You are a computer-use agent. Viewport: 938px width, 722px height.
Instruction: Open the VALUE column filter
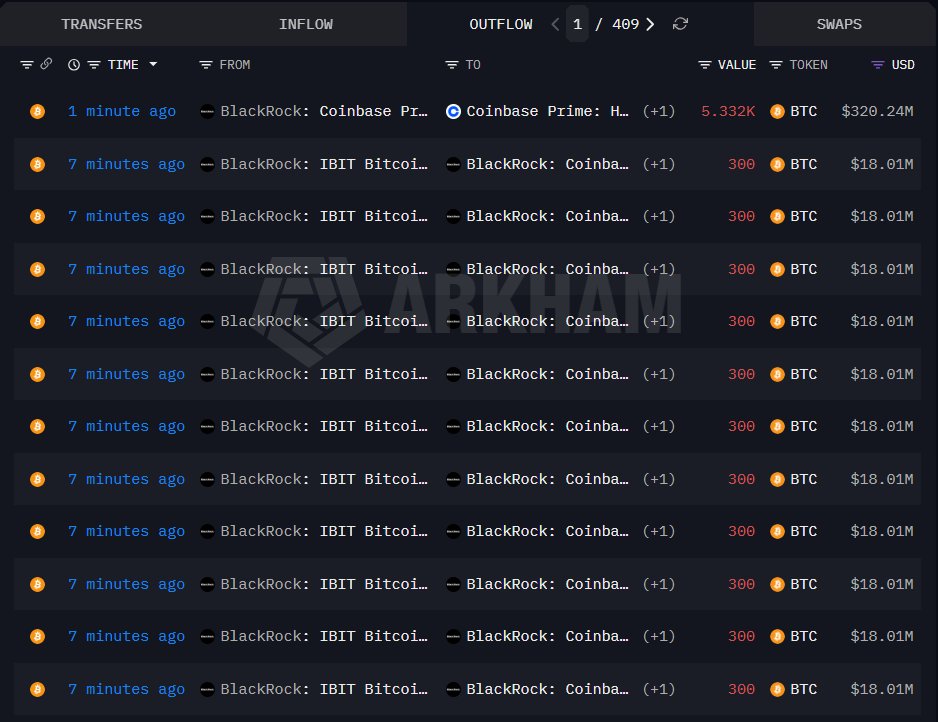[x=705, y=65]
